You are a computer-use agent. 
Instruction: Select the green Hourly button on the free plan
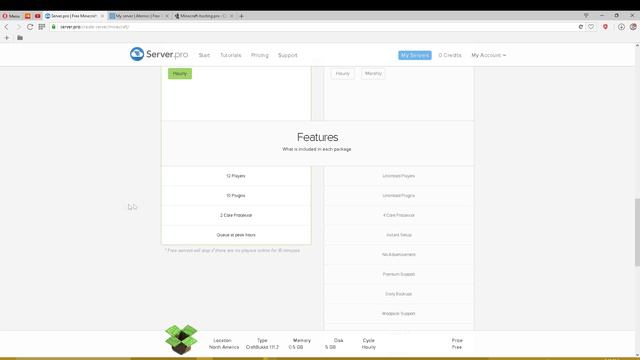point(180,73)
